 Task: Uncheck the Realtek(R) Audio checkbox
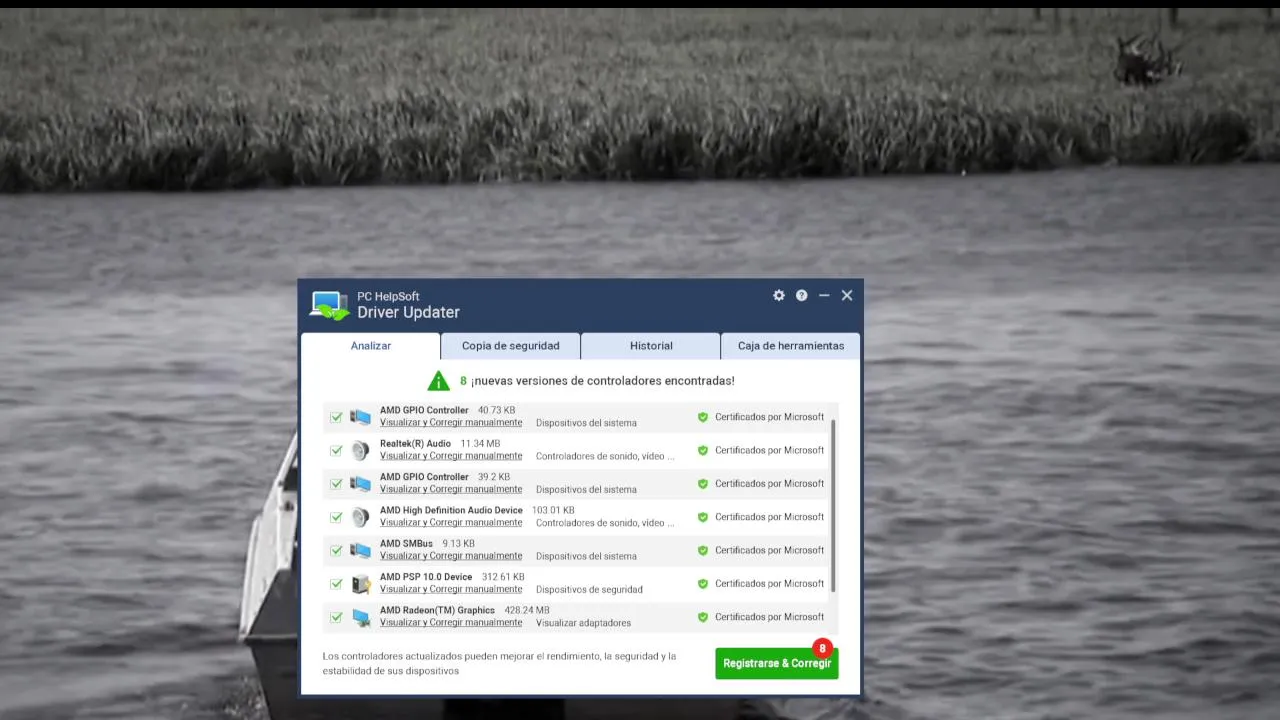[336, 451]
